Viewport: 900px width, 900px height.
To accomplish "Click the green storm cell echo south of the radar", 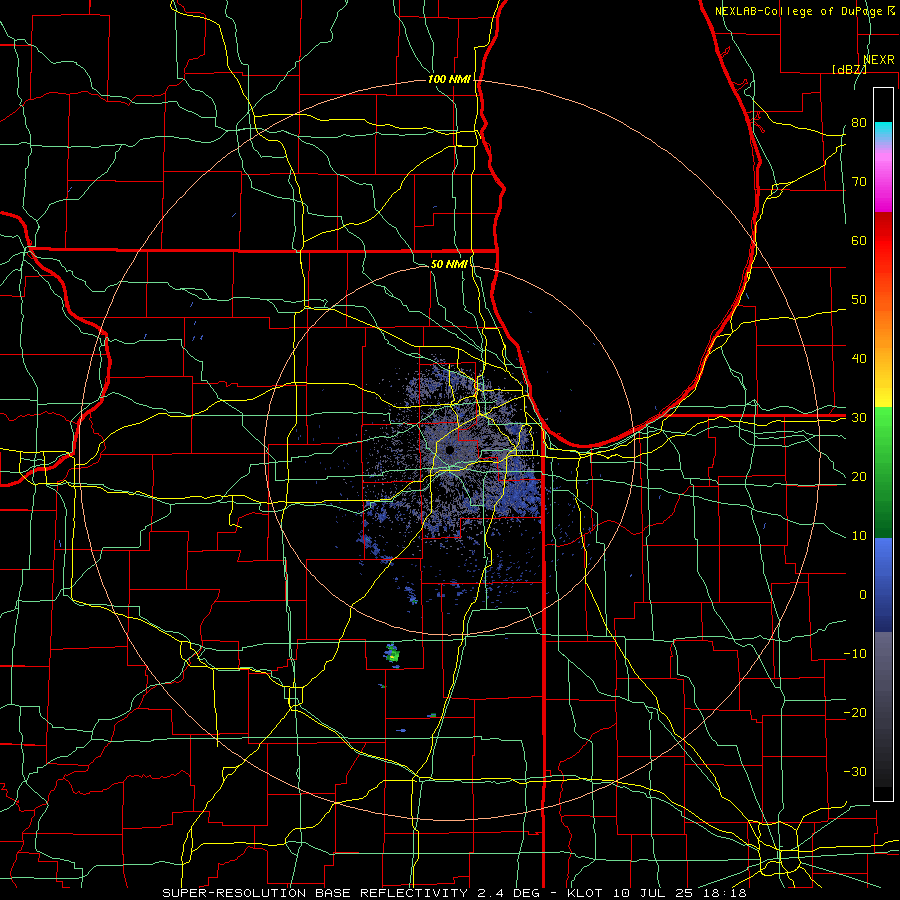I will point(393,654).
